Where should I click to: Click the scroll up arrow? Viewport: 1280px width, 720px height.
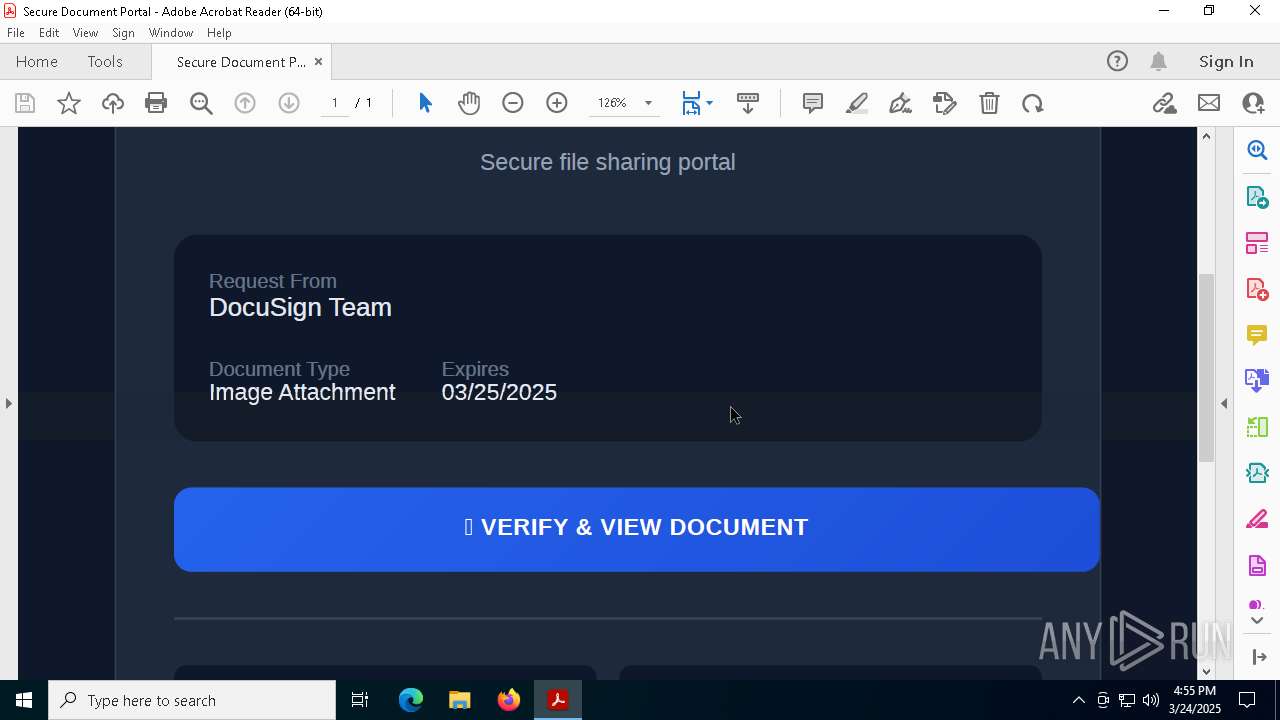(1206, 135)
